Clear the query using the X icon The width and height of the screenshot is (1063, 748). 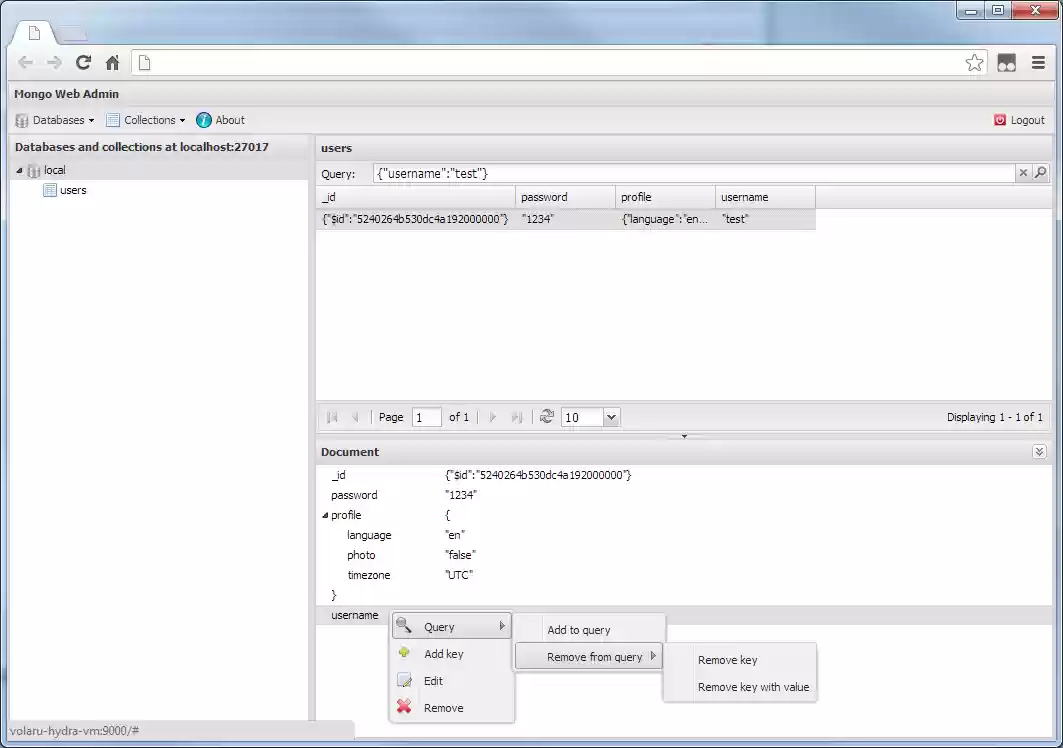click(x=1023, y=172)
